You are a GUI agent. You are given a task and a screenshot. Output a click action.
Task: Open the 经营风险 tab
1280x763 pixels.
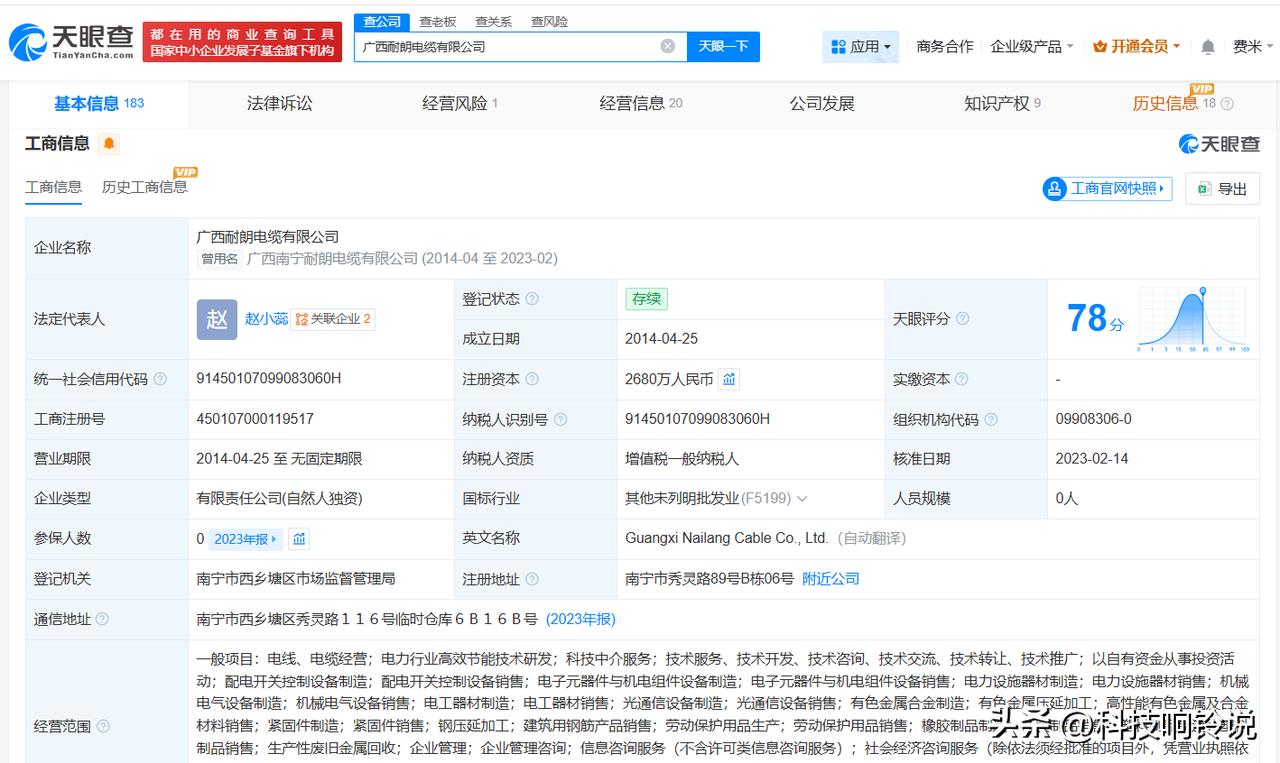[460, 104]
